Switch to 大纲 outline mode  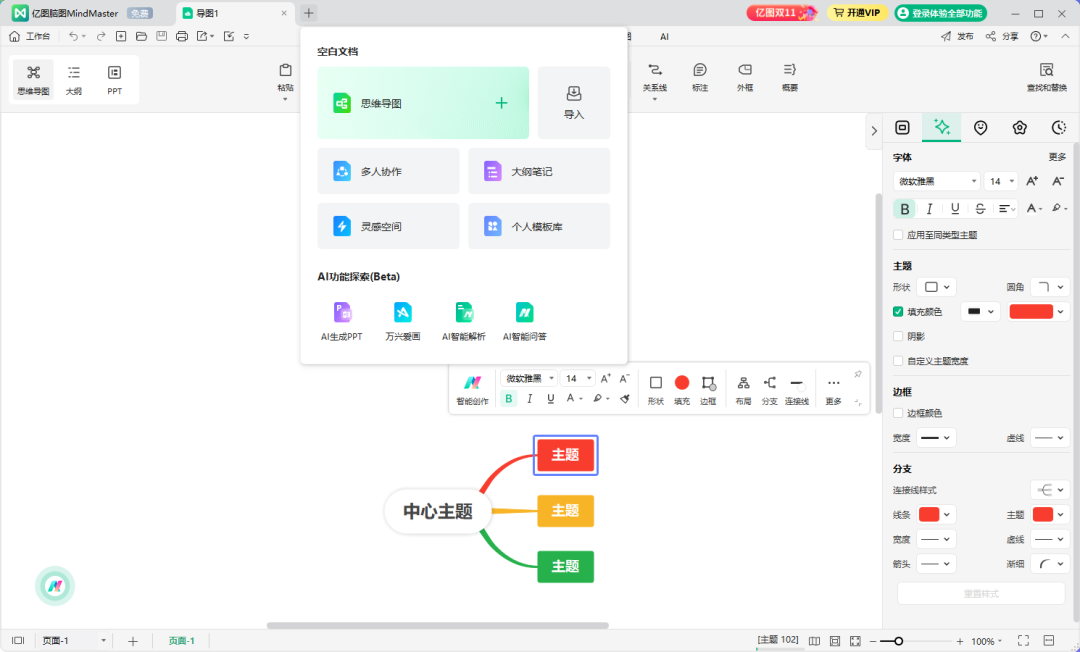coord(73,80)
